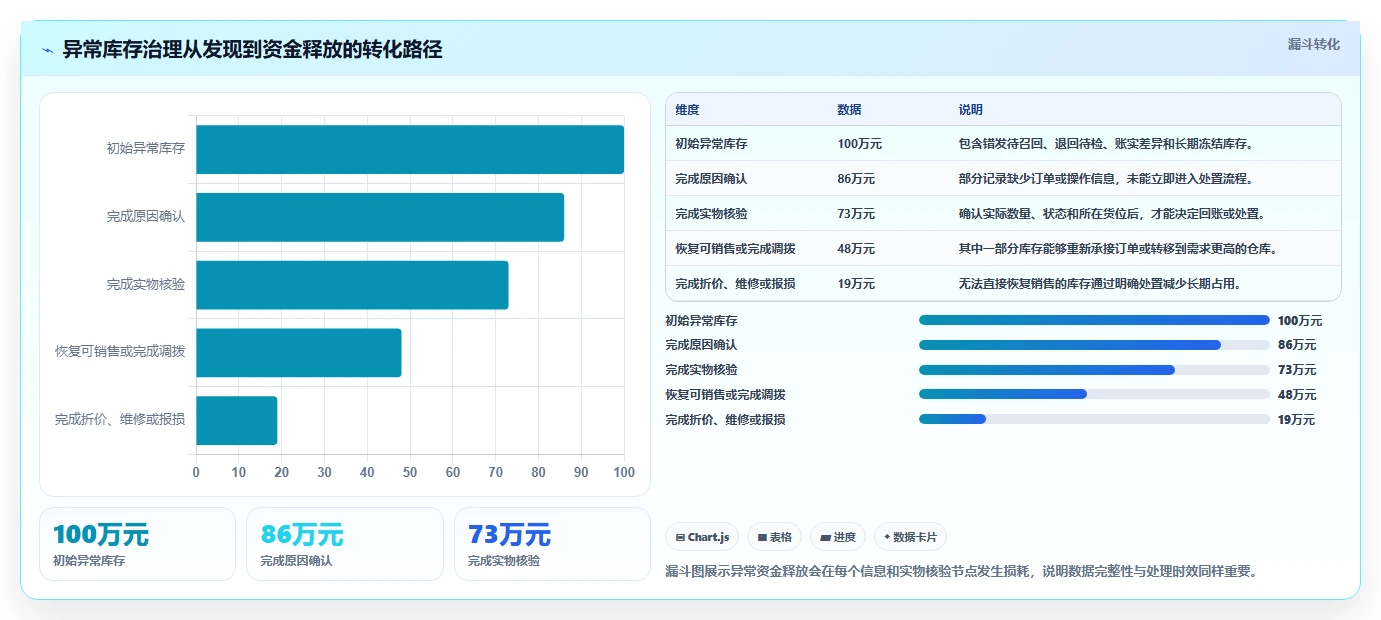1381x620 pixels.
Task: Click the 86万元 value in the table
Action: pos(856,179)
